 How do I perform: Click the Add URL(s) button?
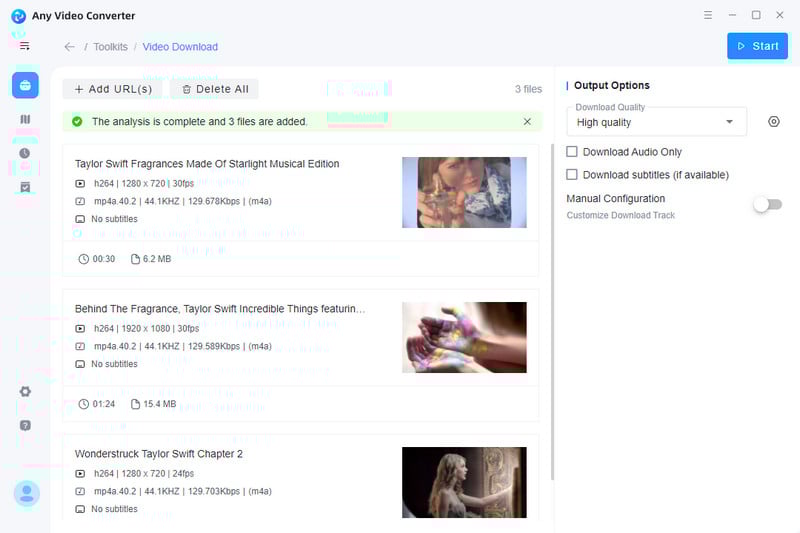click(112, 89)
